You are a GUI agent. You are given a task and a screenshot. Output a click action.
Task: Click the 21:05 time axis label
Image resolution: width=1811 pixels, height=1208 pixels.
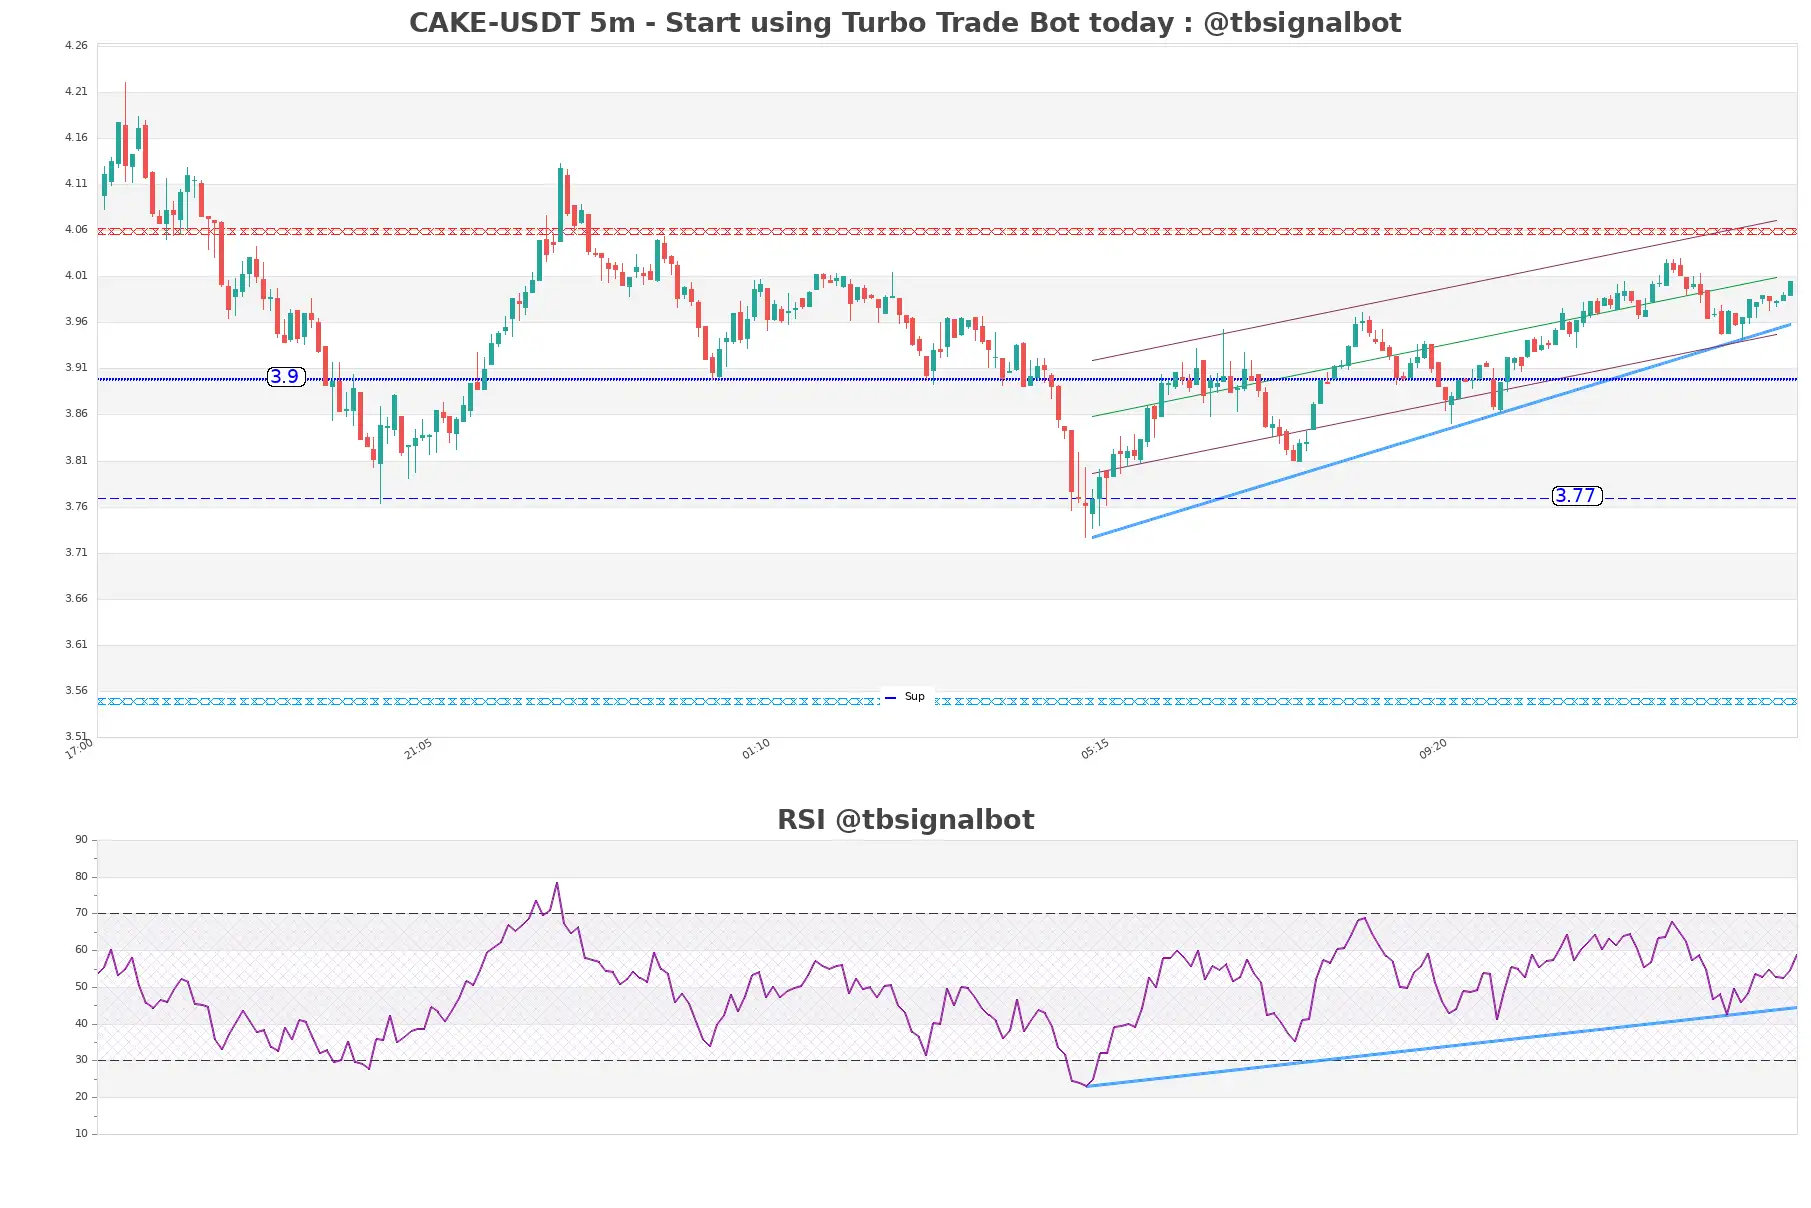pos(418,749)
